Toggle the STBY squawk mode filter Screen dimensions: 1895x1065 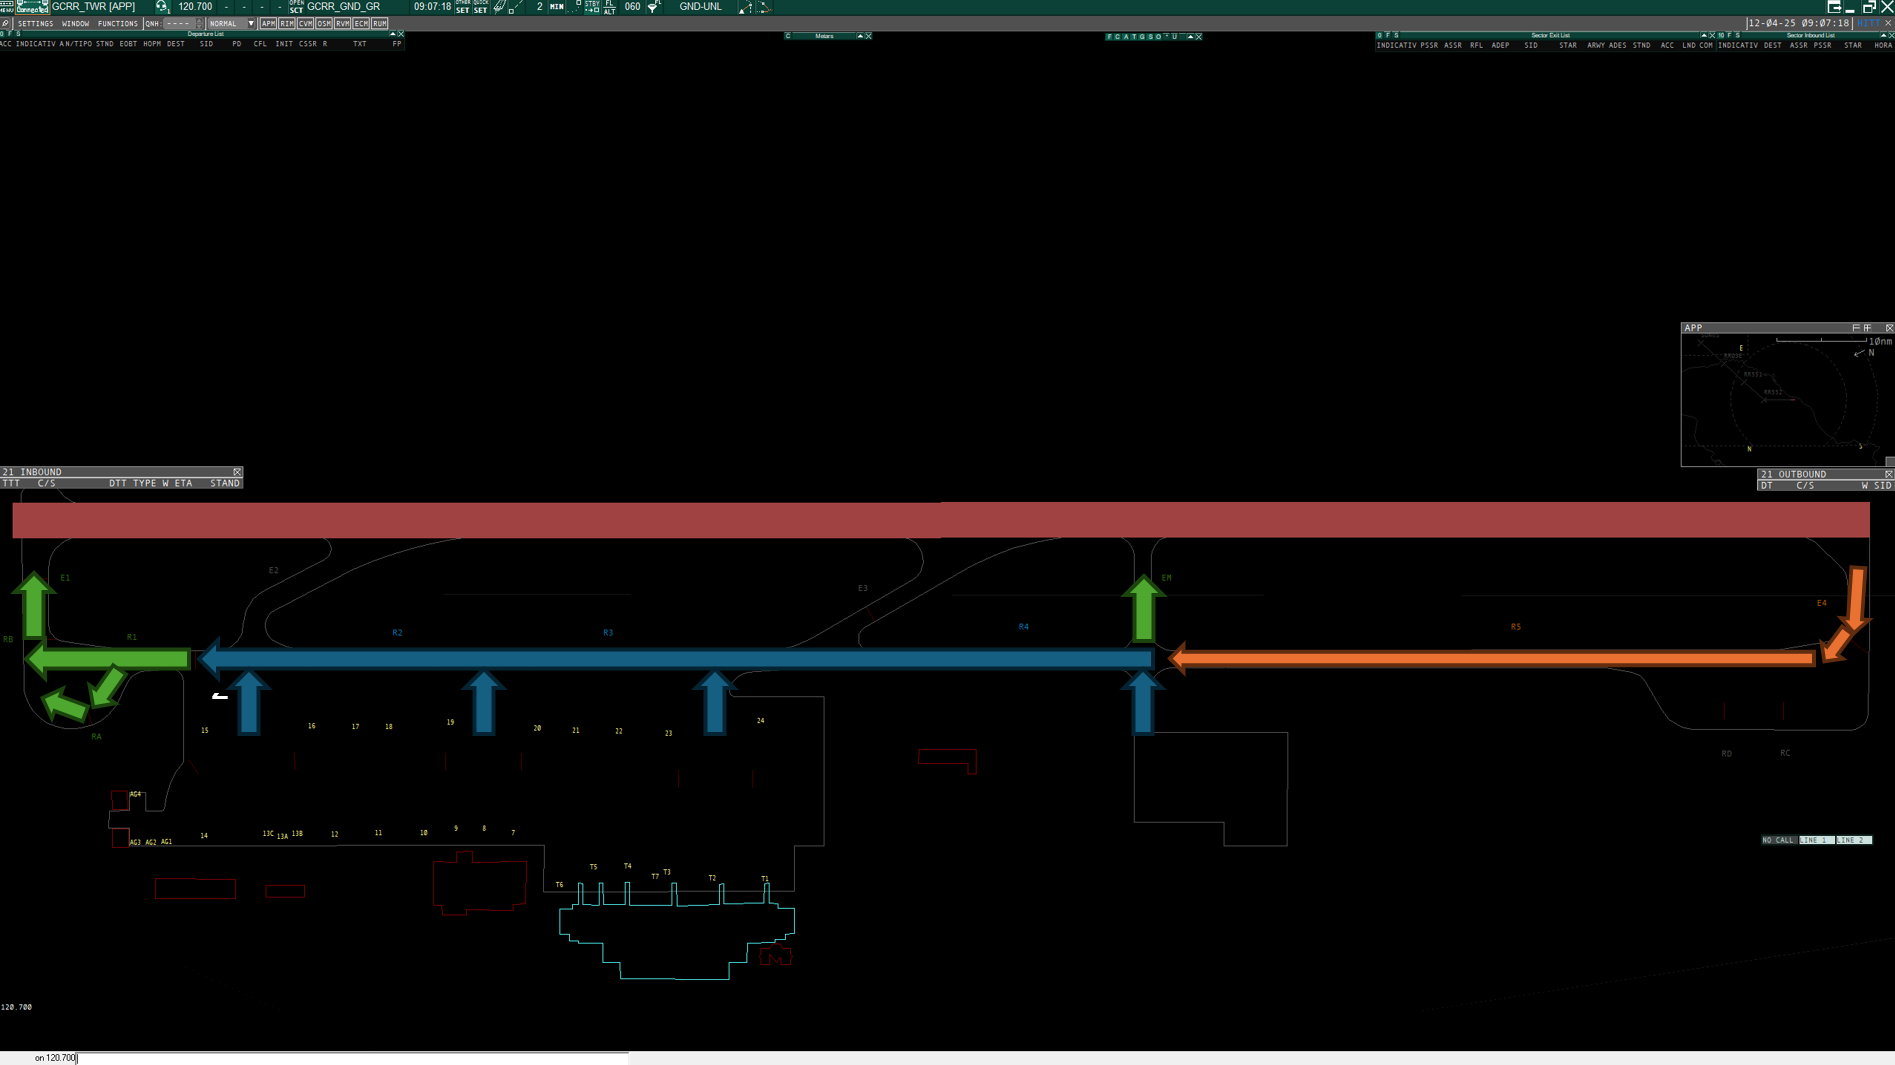591,7
